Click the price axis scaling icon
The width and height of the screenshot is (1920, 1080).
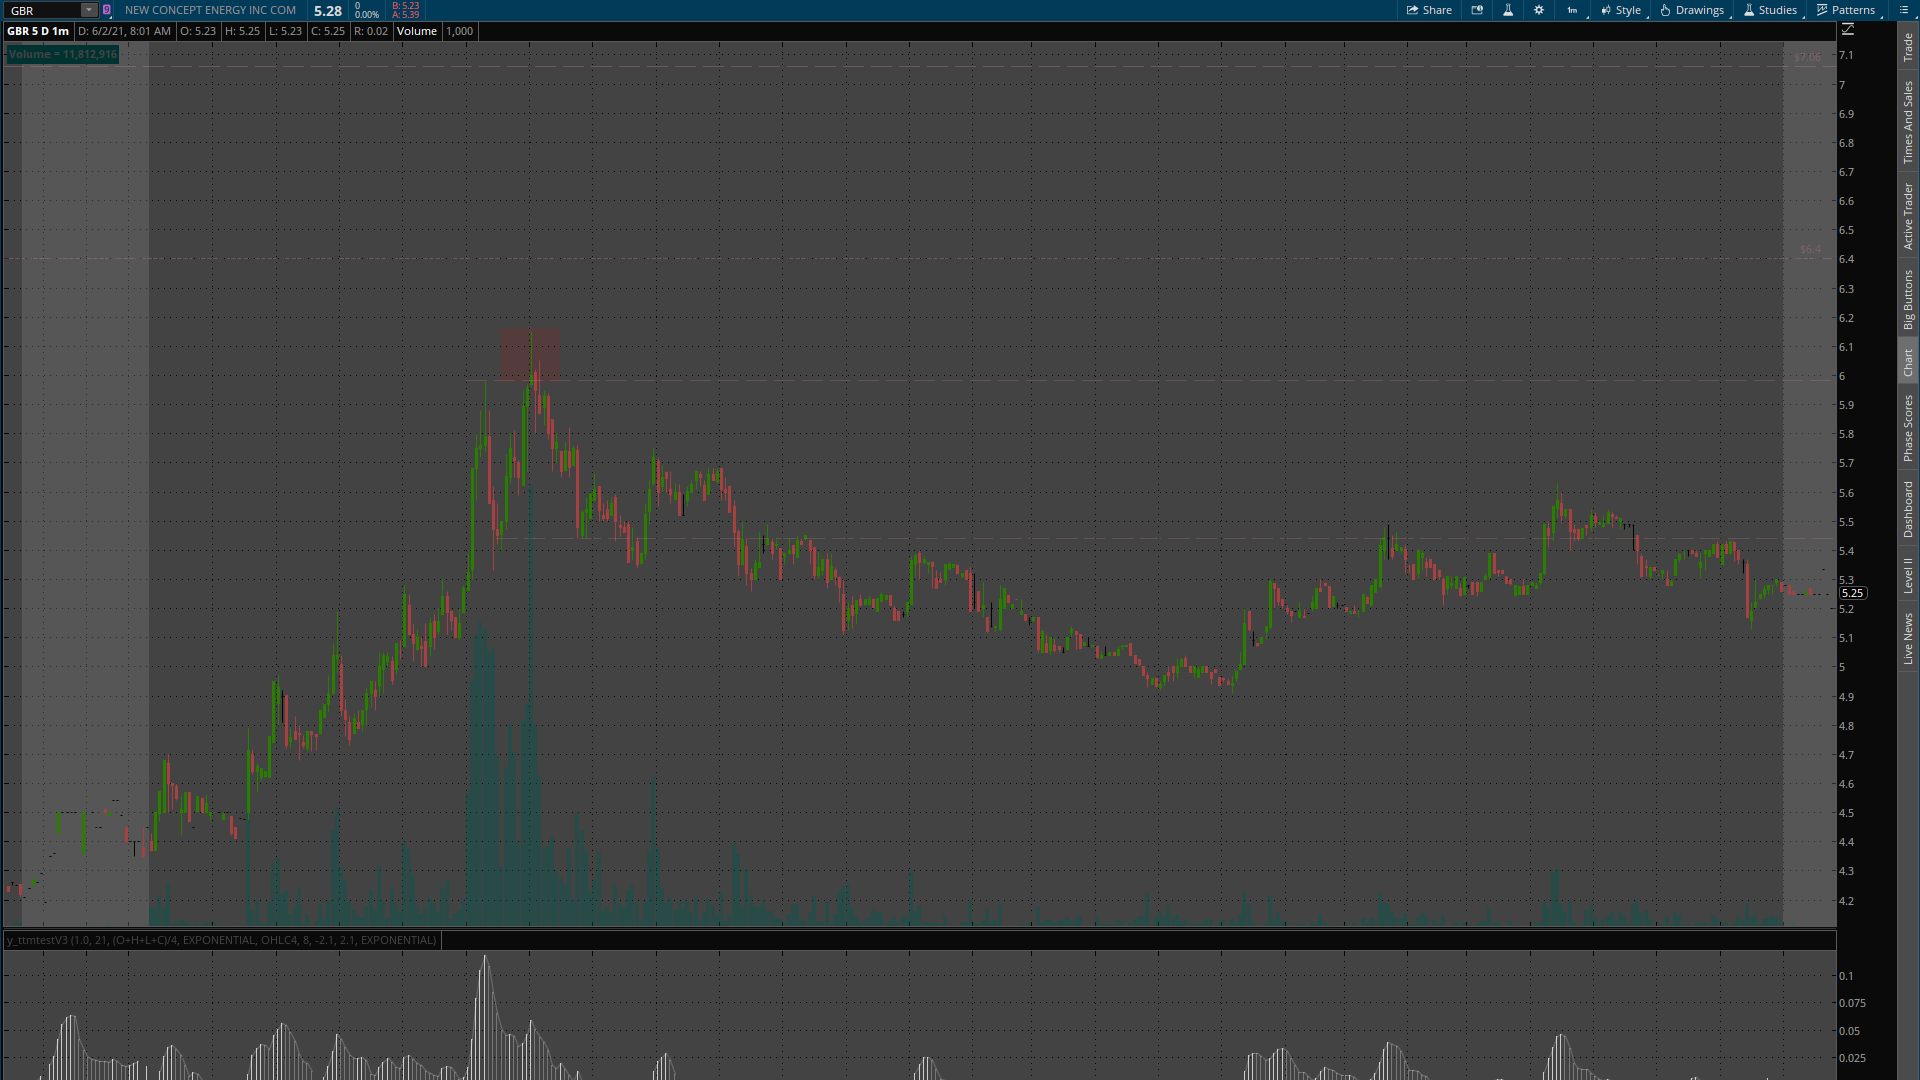1848,30
